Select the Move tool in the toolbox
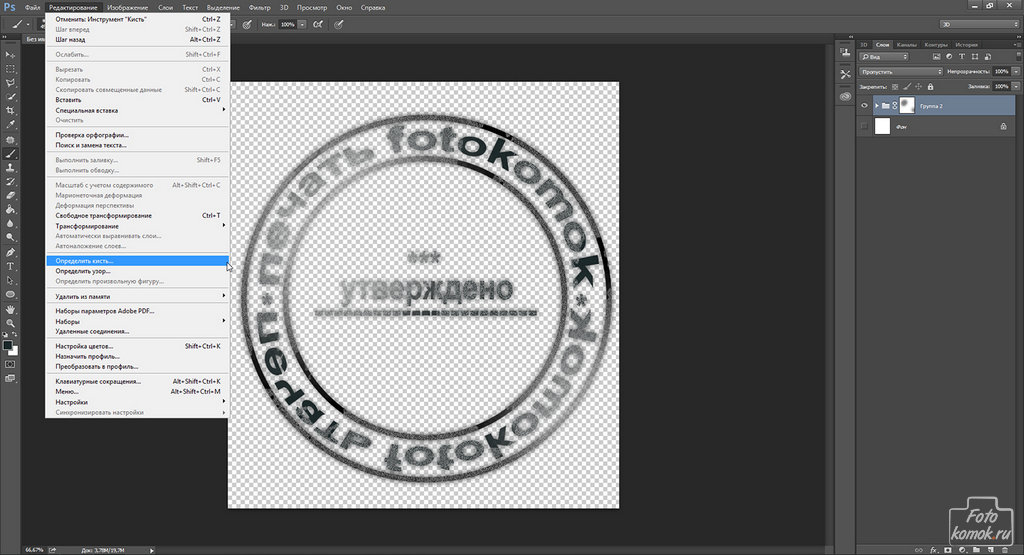1024x555 pixels. (10, 55)
